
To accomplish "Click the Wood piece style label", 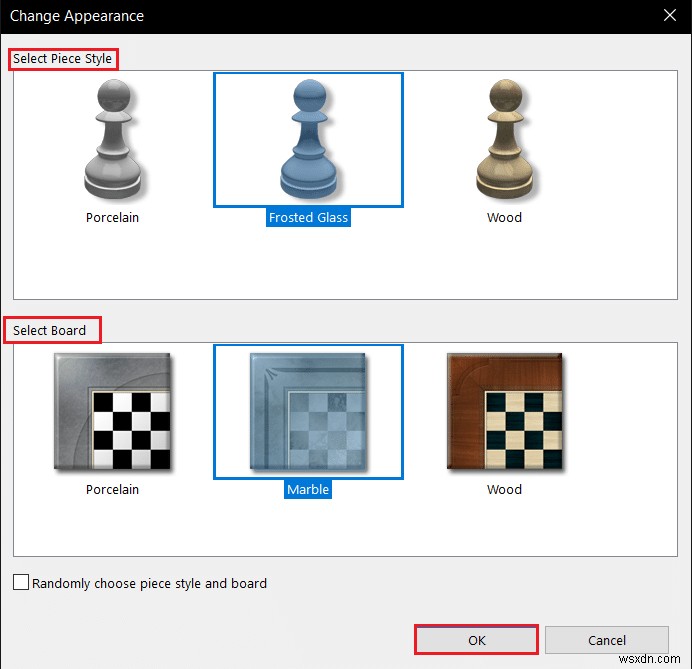I will point(504,217).
